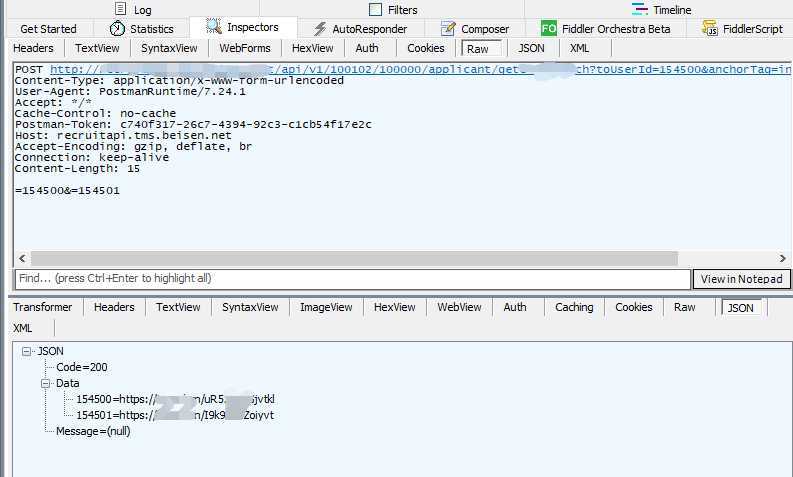This screenshot has height=477, width=793.
Task: Select the Message=(null) tree item
Action: 93,431
